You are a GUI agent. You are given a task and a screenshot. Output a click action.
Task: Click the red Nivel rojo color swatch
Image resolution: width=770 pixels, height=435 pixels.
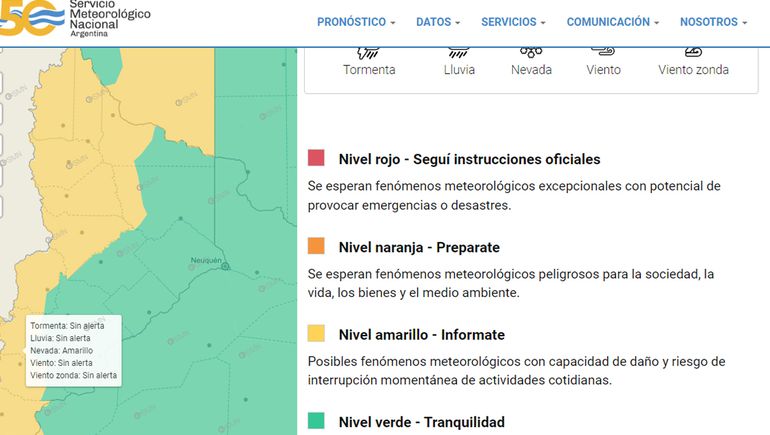[x=316, y=158]
